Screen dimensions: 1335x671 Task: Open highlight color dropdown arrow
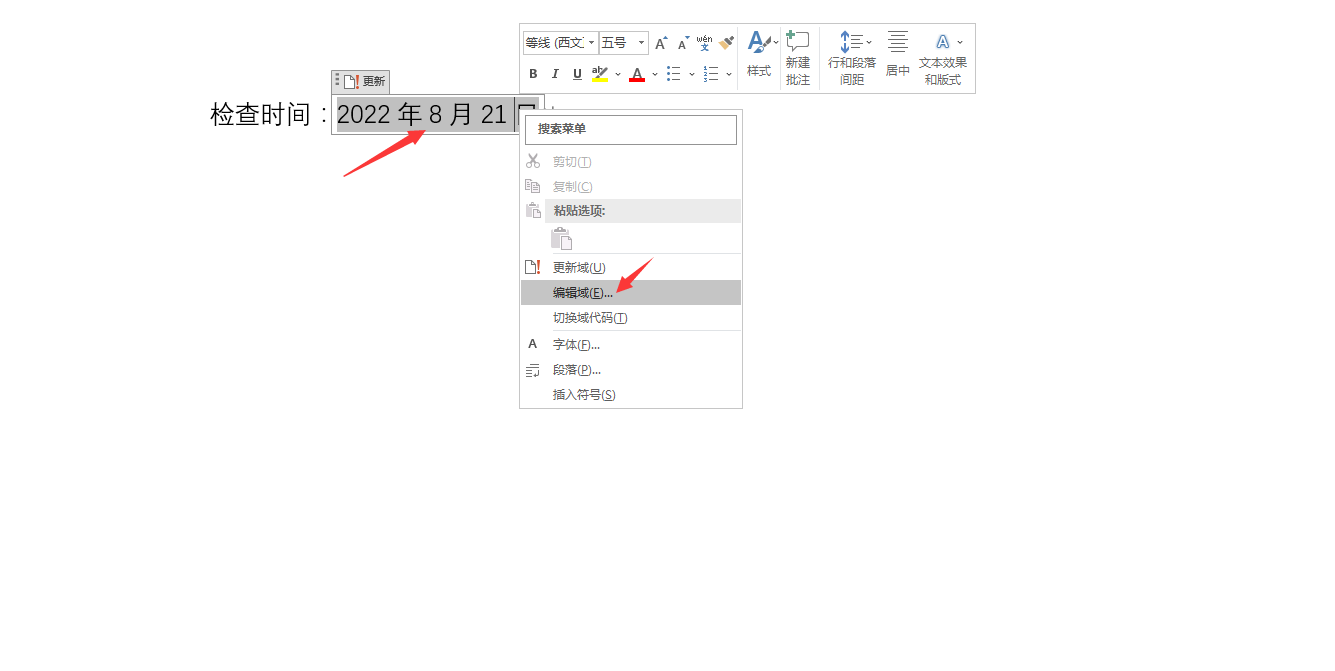[x=618, y=73]
